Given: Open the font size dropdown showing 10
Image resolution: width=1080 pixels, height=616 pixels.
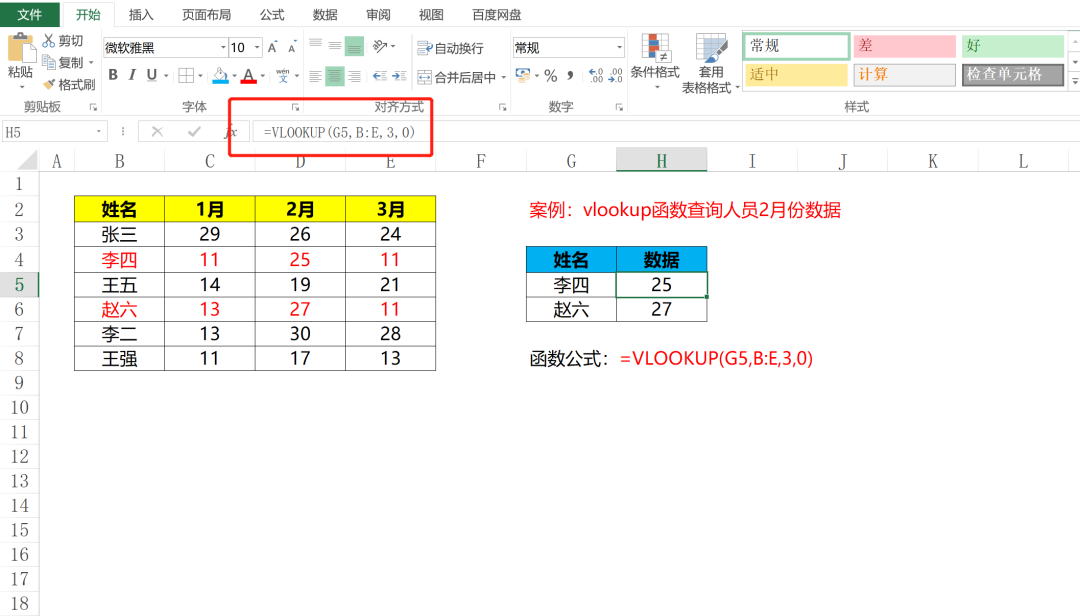Looking at the screenshot, I should click(257, 48).
